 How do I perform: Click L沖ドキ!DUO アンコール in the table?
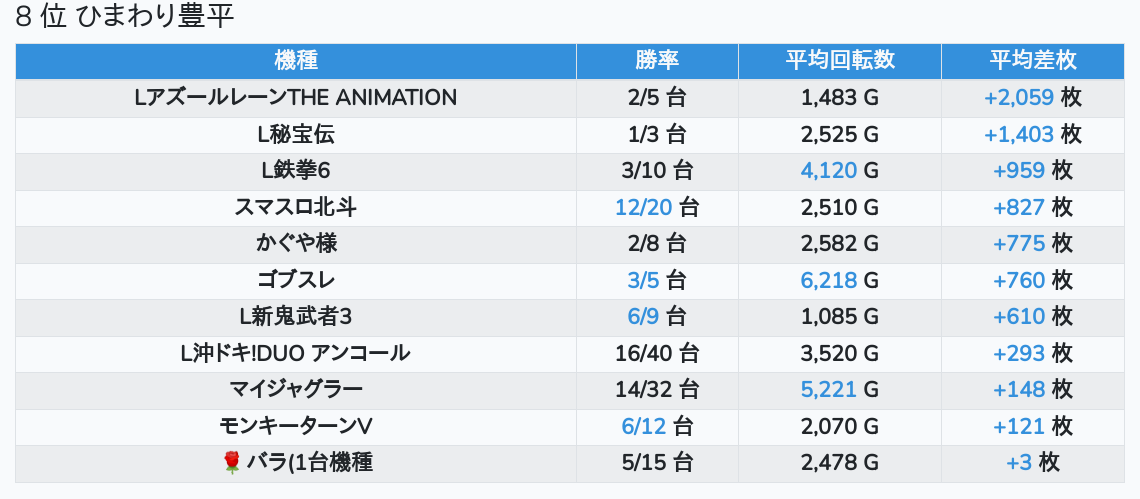pyautogui.click(x=296, y=353)
